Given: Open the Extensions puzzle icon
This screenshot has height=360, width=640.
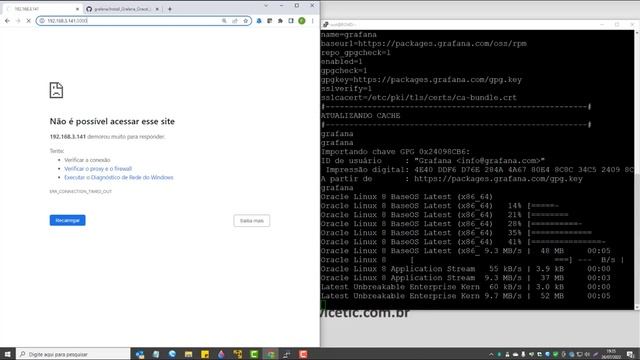Looking at the screenshot, I should (280, 21).
